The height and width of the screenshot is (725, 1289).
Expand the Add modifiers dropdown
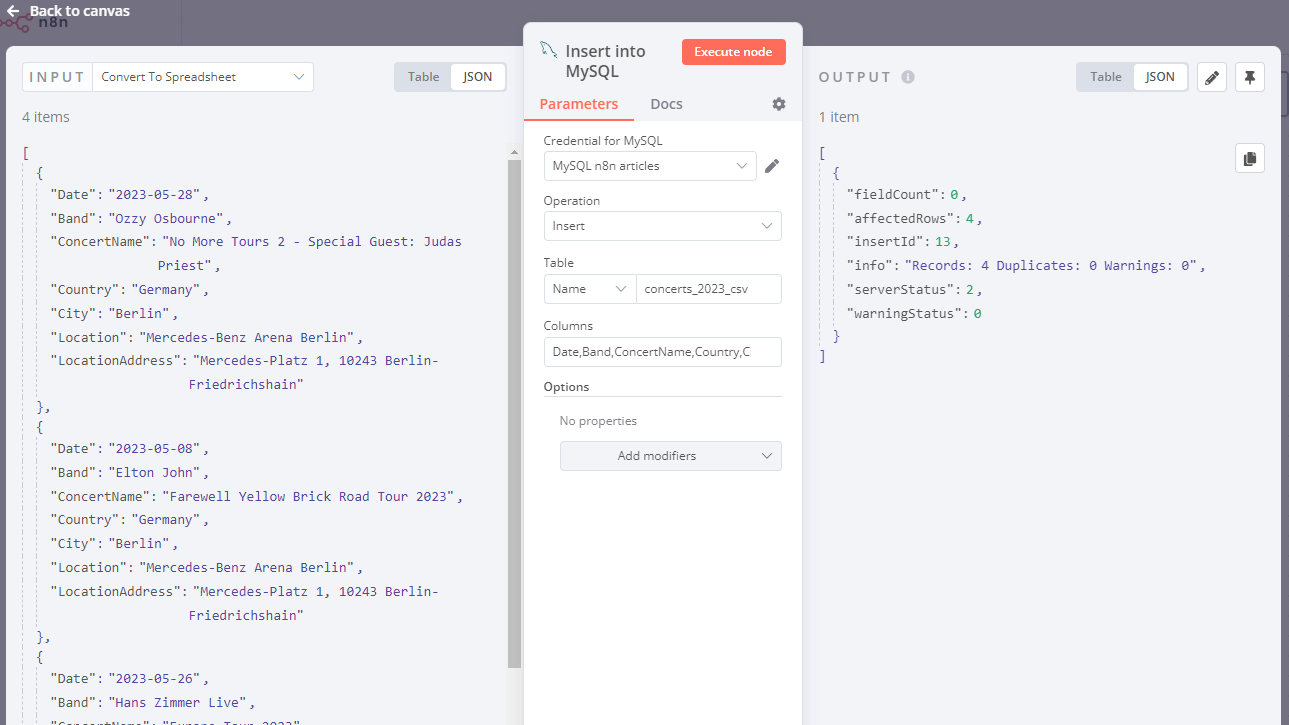(670, 456)
